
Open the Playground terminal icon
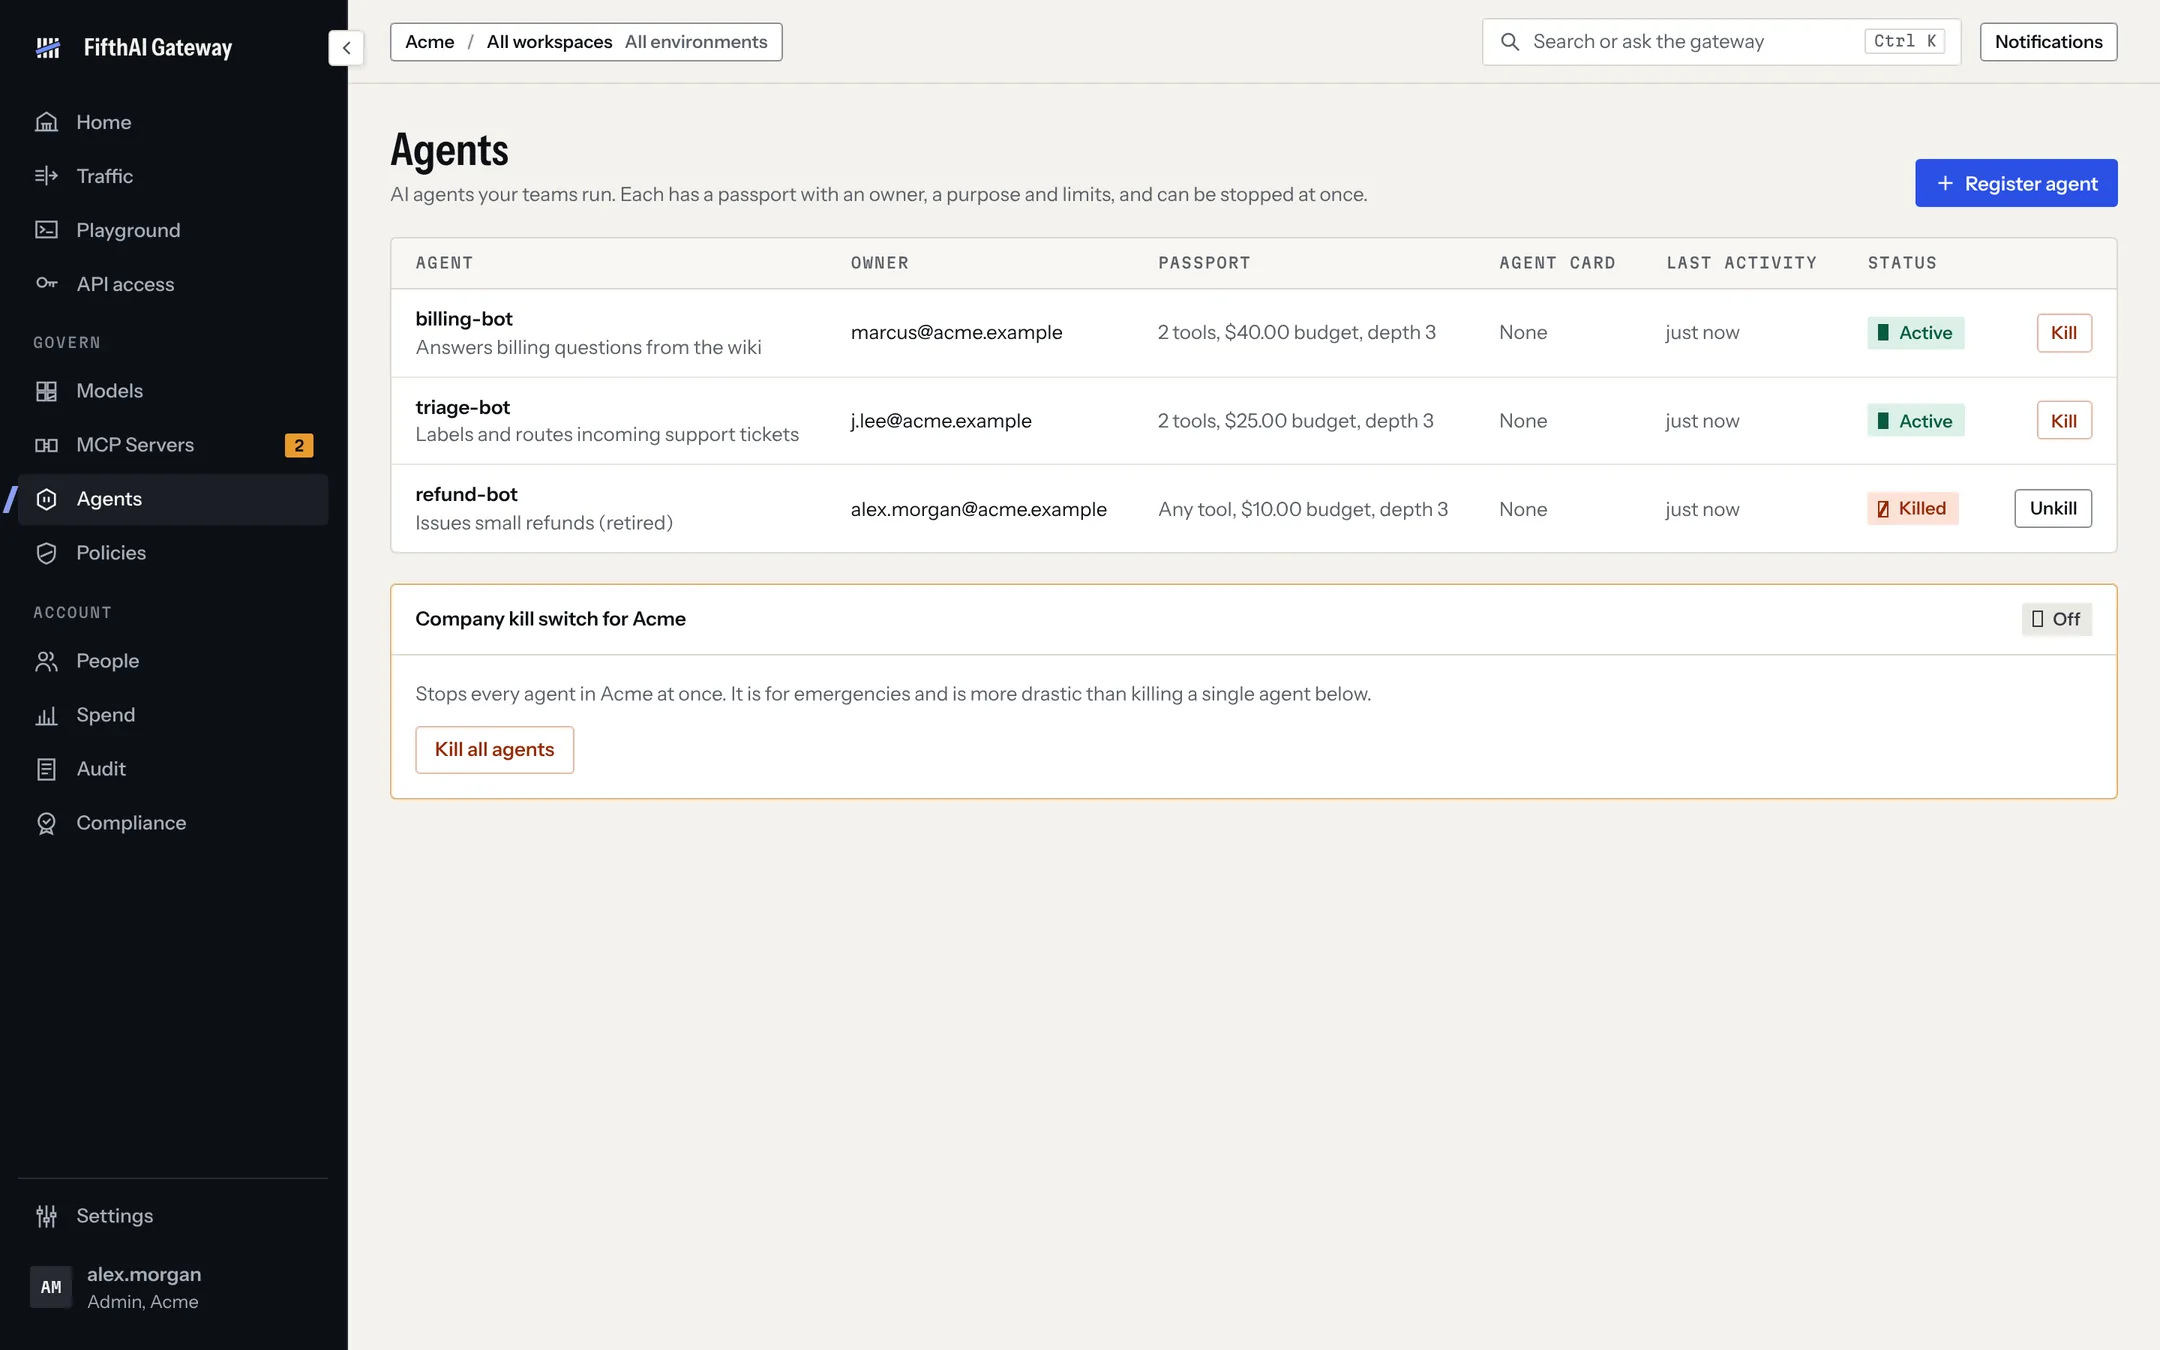[x=46, y=230]
